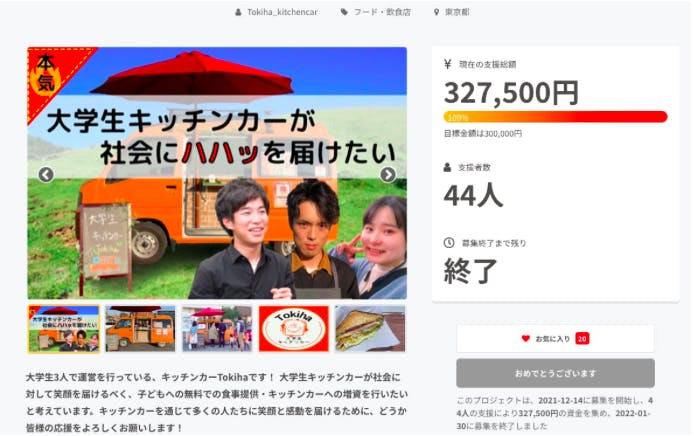Viewport: 694px width, 436px height.
Task: Select the orange kitchen car thumbnail
Action: (140, 329)
